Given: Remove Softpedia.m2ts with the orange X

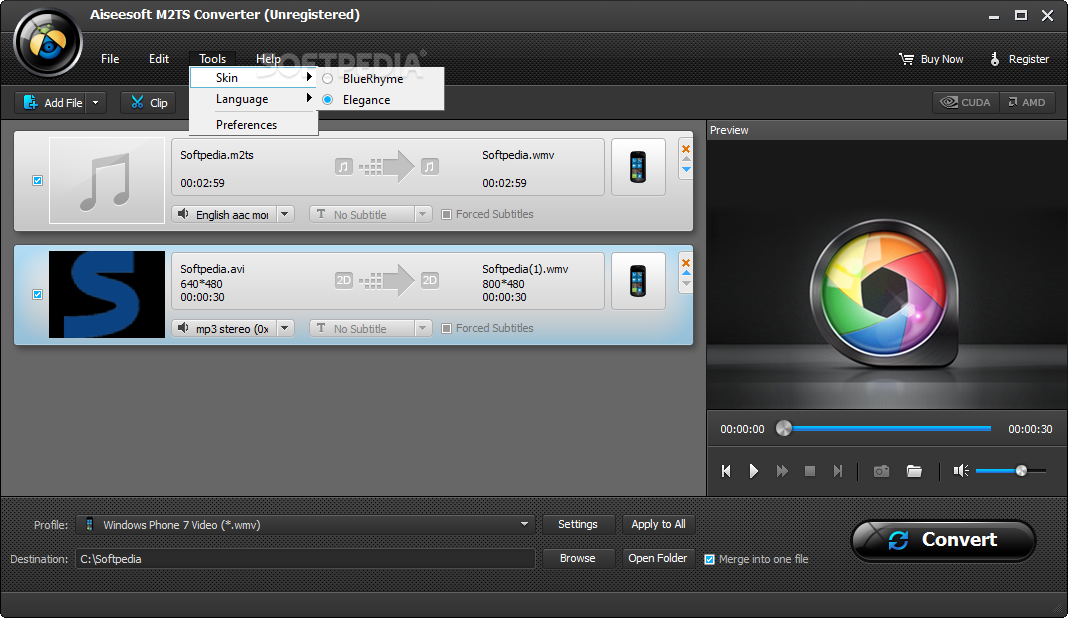Looking at the screenshot, I should click(686, 149).
